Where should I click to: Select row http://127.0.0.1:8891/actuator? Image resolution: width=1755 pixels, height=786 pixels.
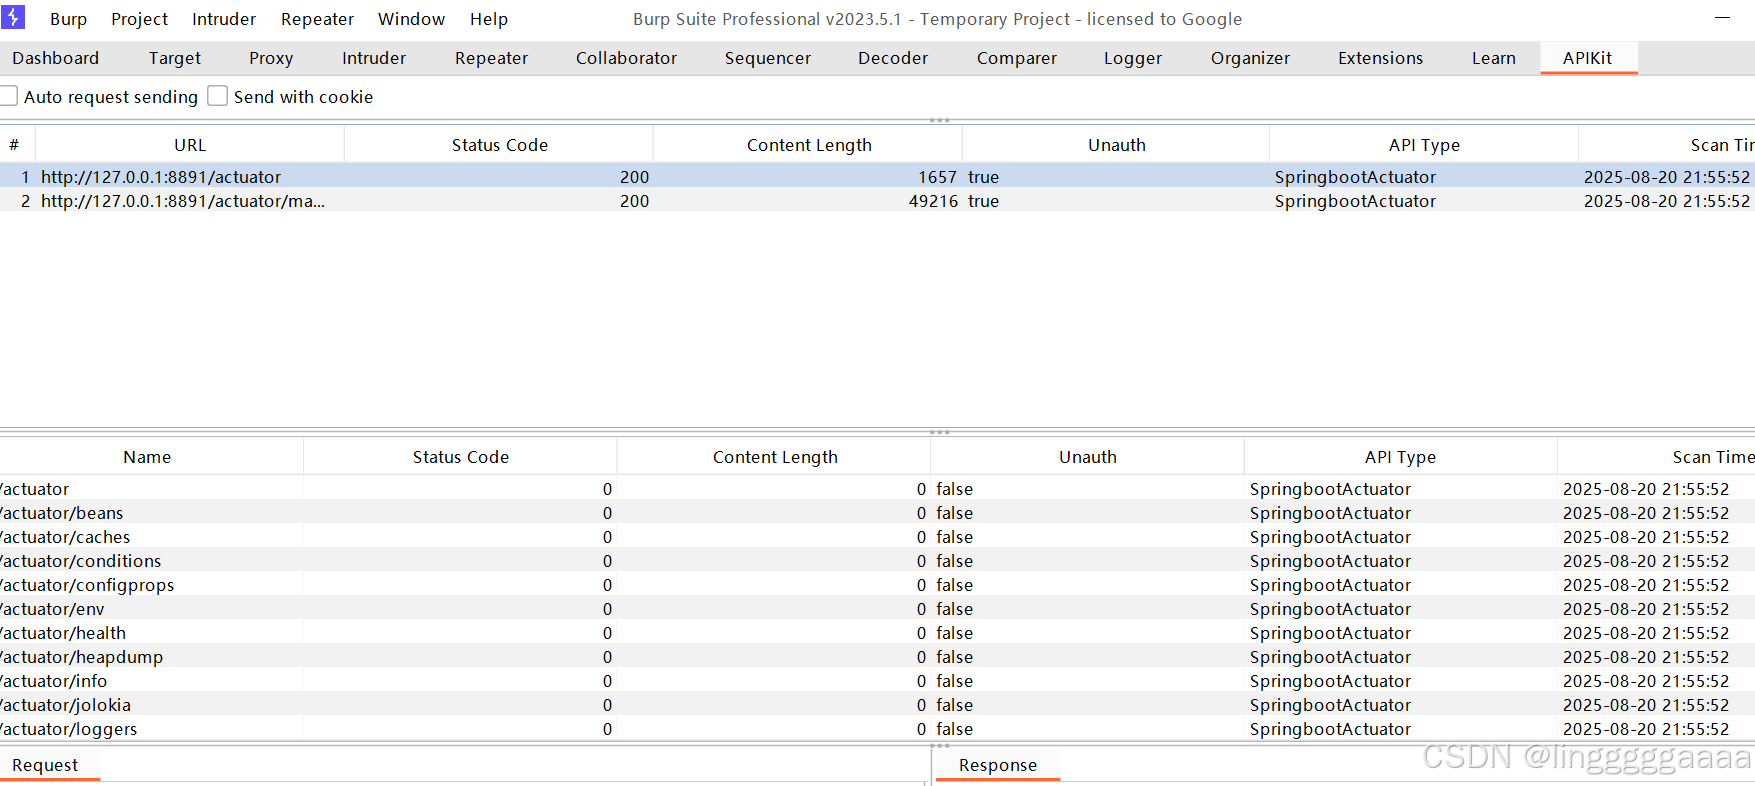point(877,177)
